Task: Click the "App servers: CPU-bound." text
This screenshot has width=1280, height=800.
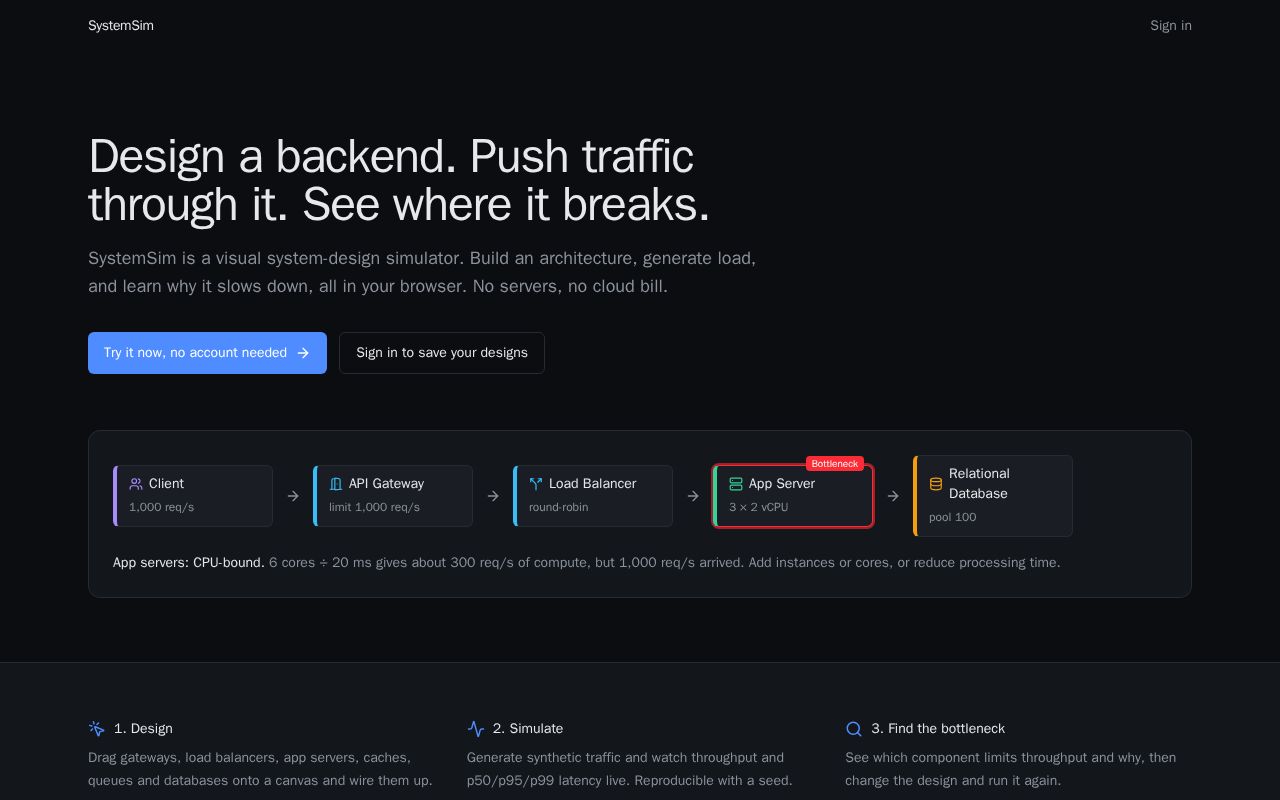Action: [x=189, y=563]
